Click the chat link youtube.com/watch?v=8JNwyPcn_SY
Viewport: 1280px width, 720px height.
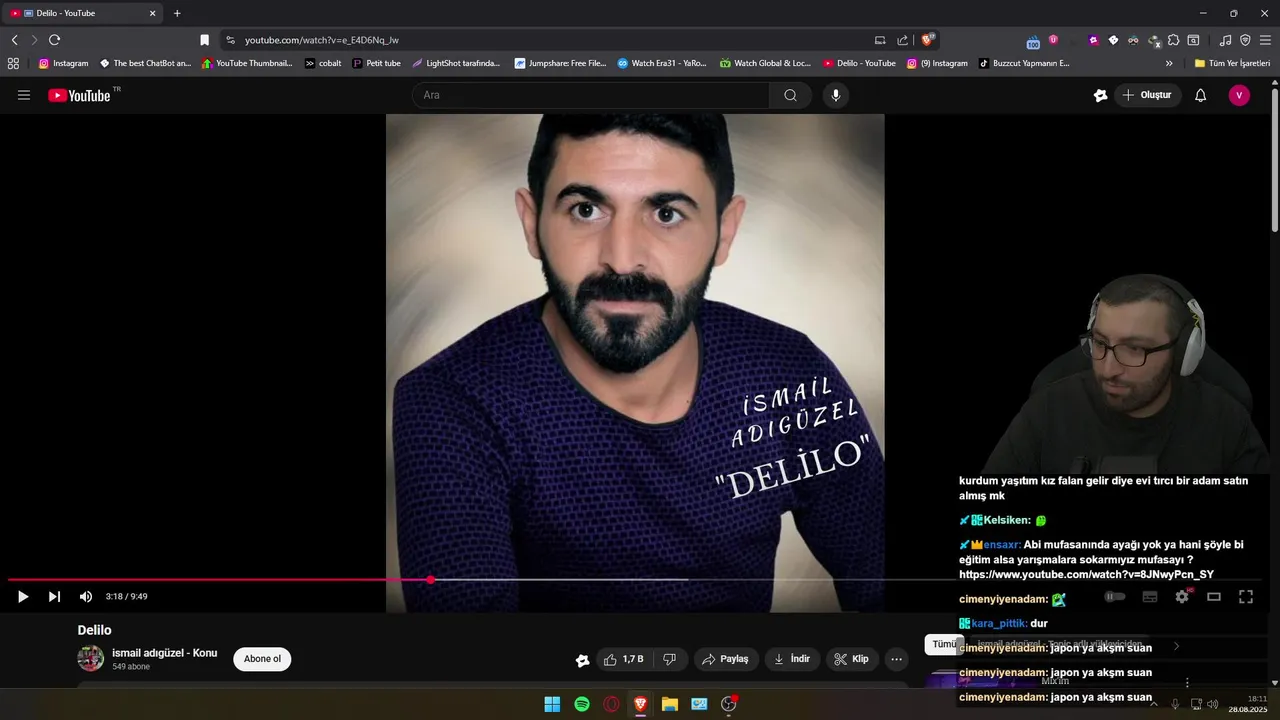(1086, 575)
